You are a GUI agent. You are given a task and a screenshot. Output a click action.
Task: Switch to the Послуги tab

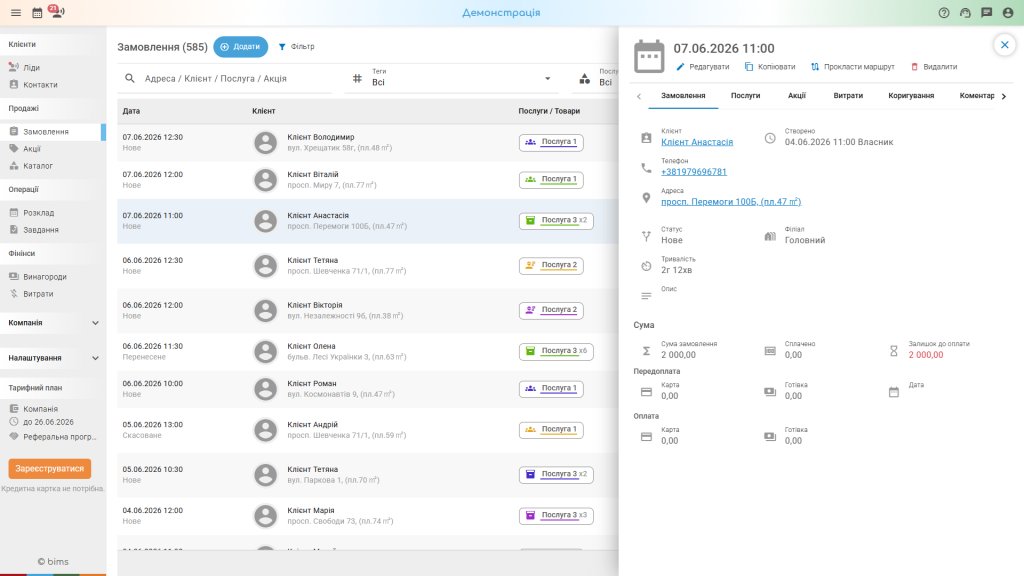745,95
